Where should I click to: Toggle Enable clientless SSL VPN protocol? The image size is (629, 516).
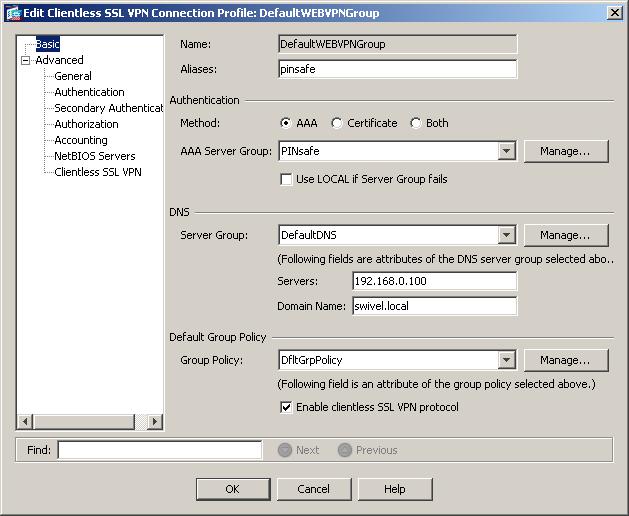286,407
